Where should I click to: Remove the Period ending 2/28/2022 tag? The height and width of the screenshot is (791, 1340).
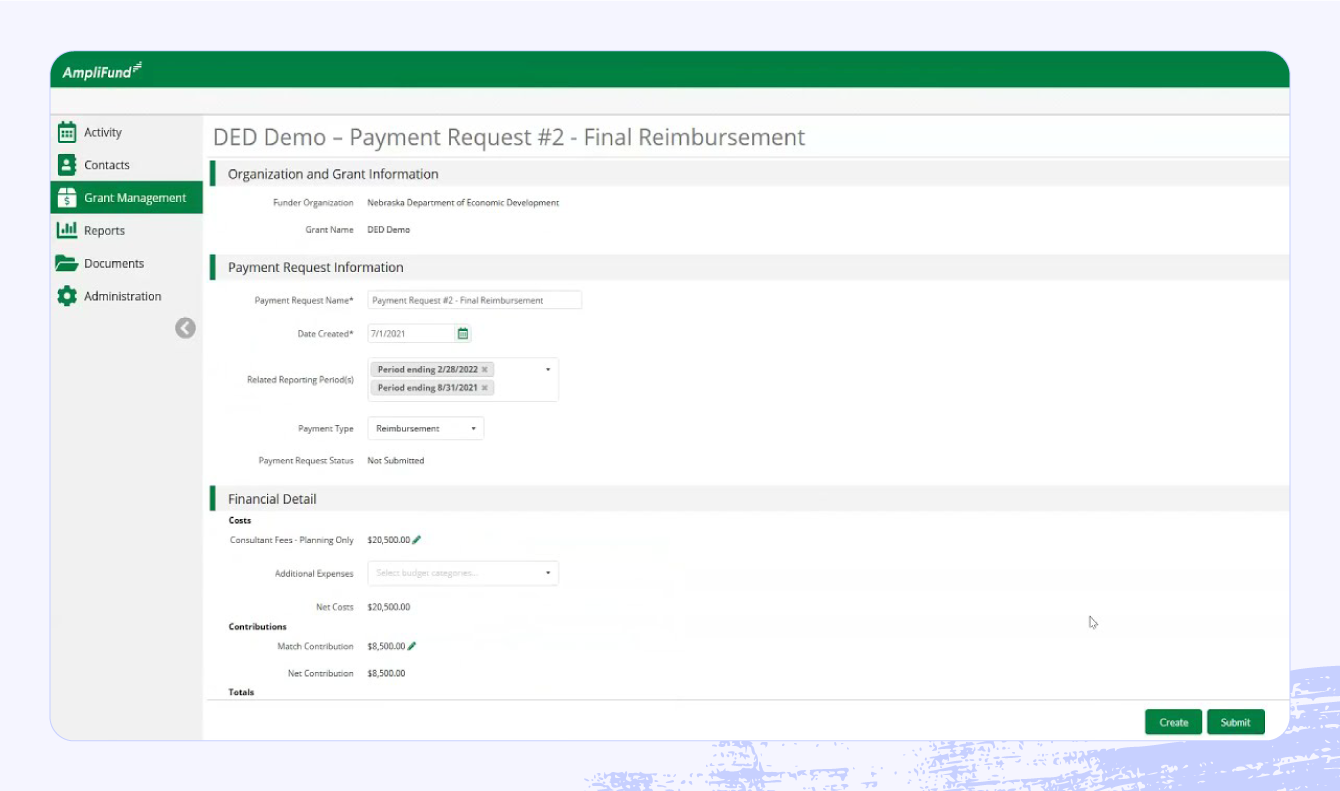point(485,369)
